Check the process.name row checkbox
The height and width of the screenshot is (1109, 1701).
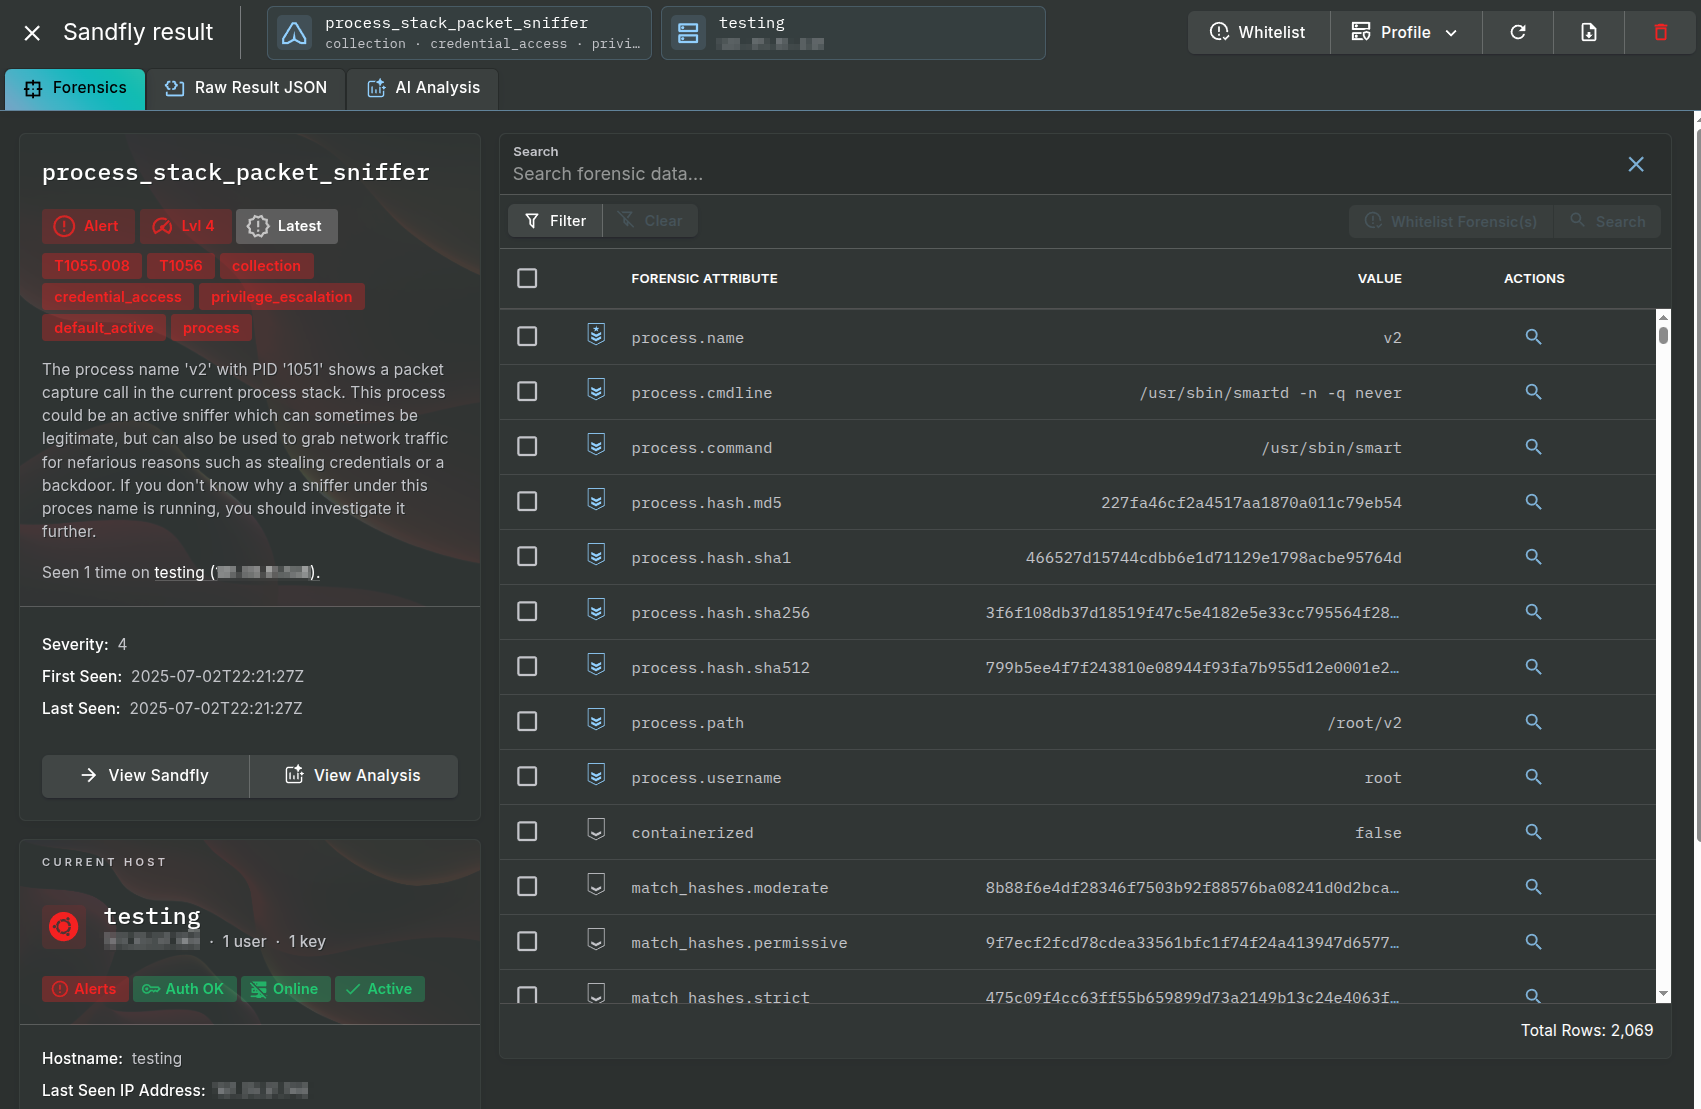(x=527, y=336)
